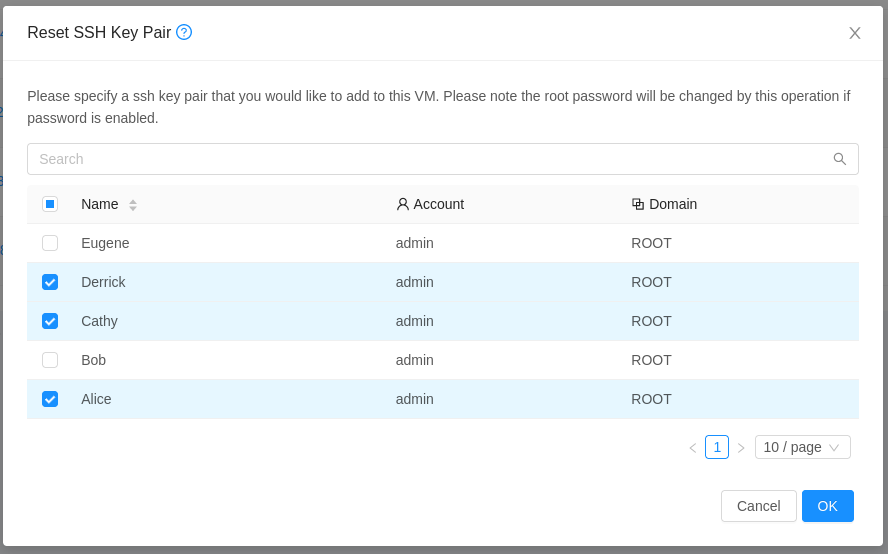This screenshot has height=554, width=888.
Task: Toggle the select-all header checkbox
Action: click(50, 204)
